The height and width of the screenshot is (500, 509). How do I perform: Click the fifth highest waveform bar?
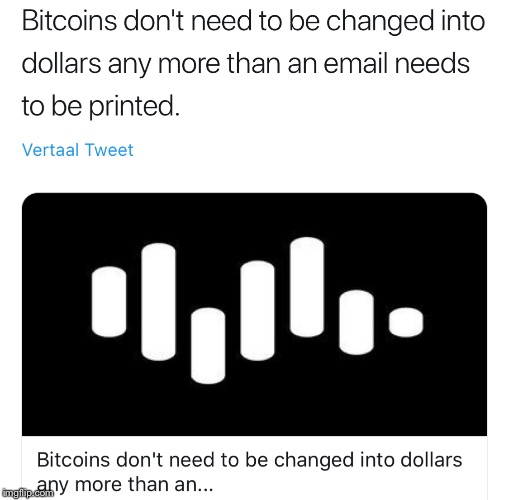(307, 287)
